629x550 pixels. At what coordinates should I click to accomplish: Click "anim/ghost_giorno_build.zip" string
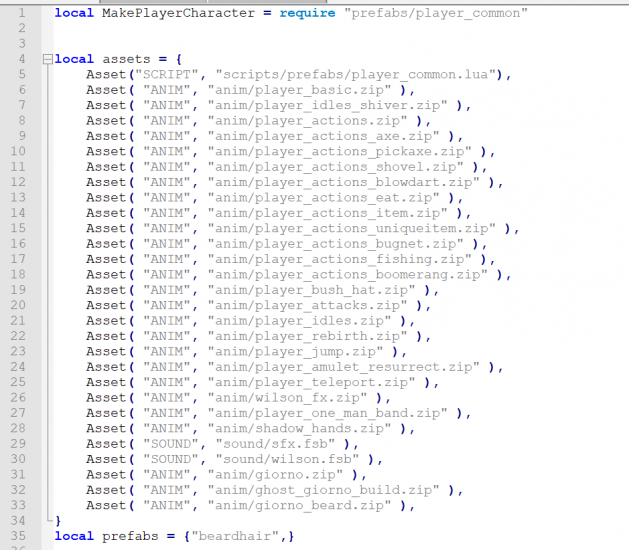coord(323,490)
